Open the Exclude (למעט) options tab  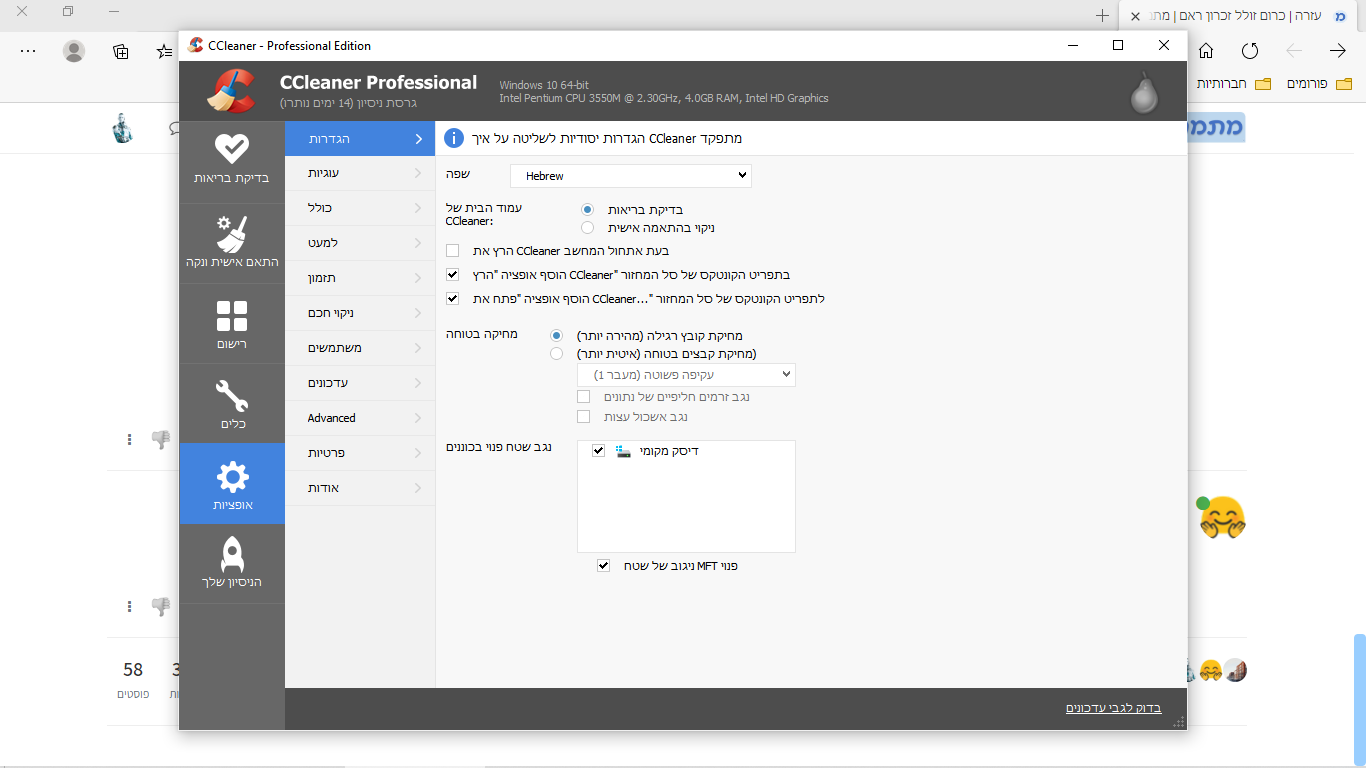click(360, 243)
